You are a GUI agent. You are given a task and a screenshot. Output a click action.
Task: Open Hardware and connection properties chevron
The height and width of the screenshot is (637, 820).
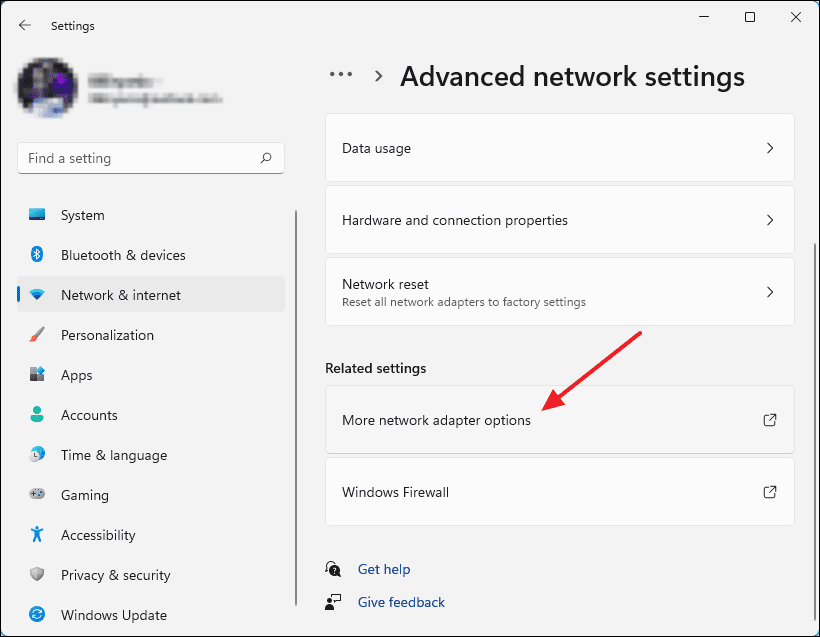(x=770, y=220)
